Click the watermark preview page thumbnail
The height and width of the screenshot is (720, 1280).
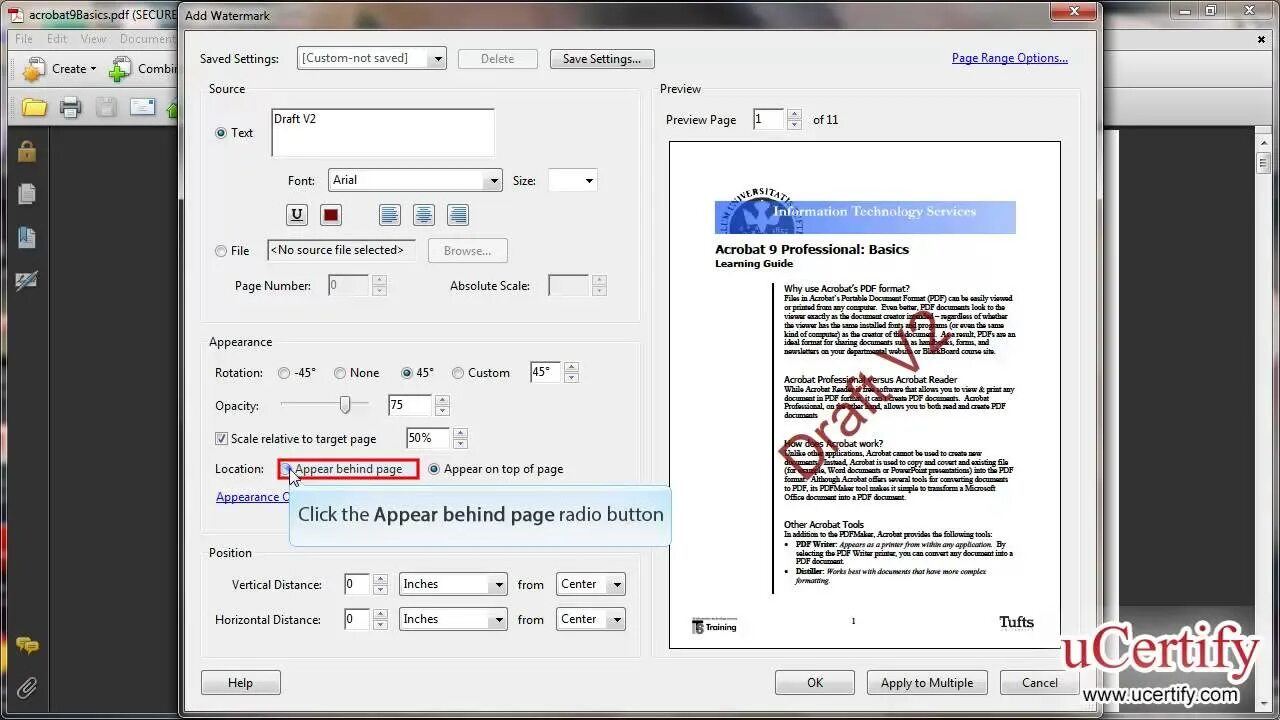(x=865, y=395)
